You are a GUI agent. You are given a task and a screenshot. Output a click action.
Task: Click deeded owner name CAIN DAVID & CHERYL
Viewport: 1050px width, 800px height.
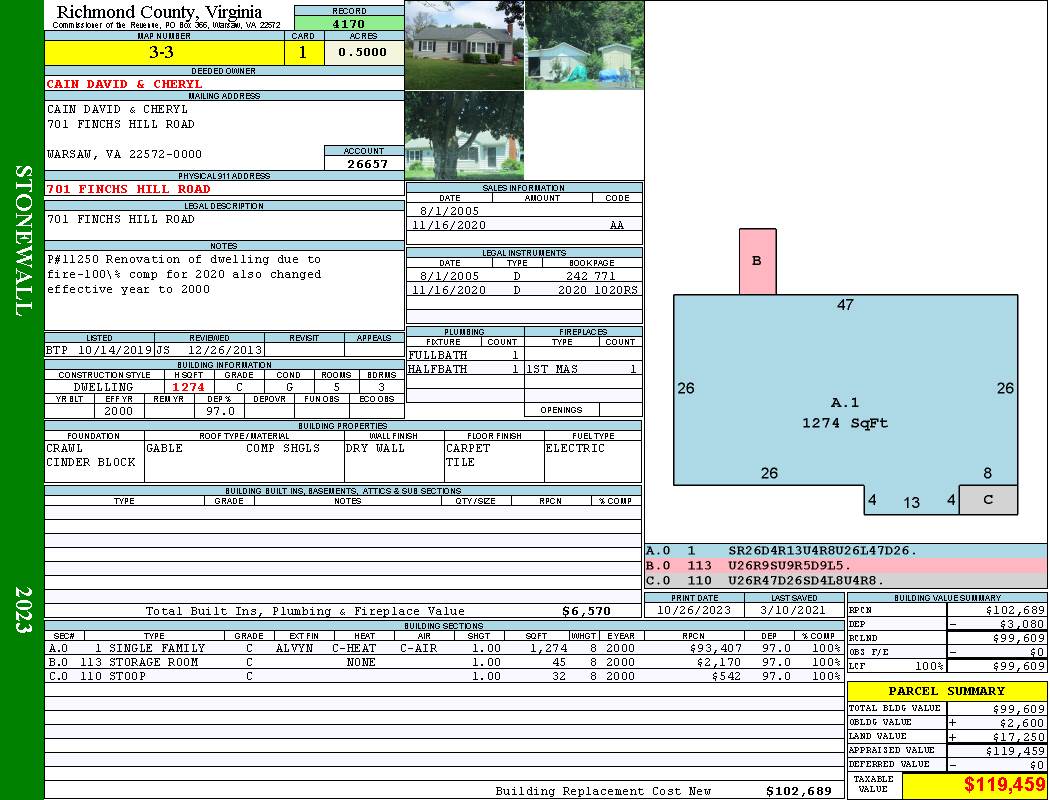[124, 84]
